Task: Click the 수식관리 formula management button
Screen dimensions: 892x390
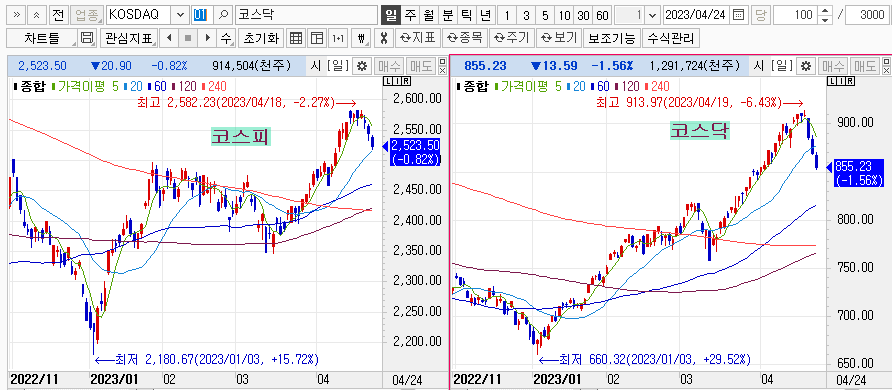Action: click(671, 39)
